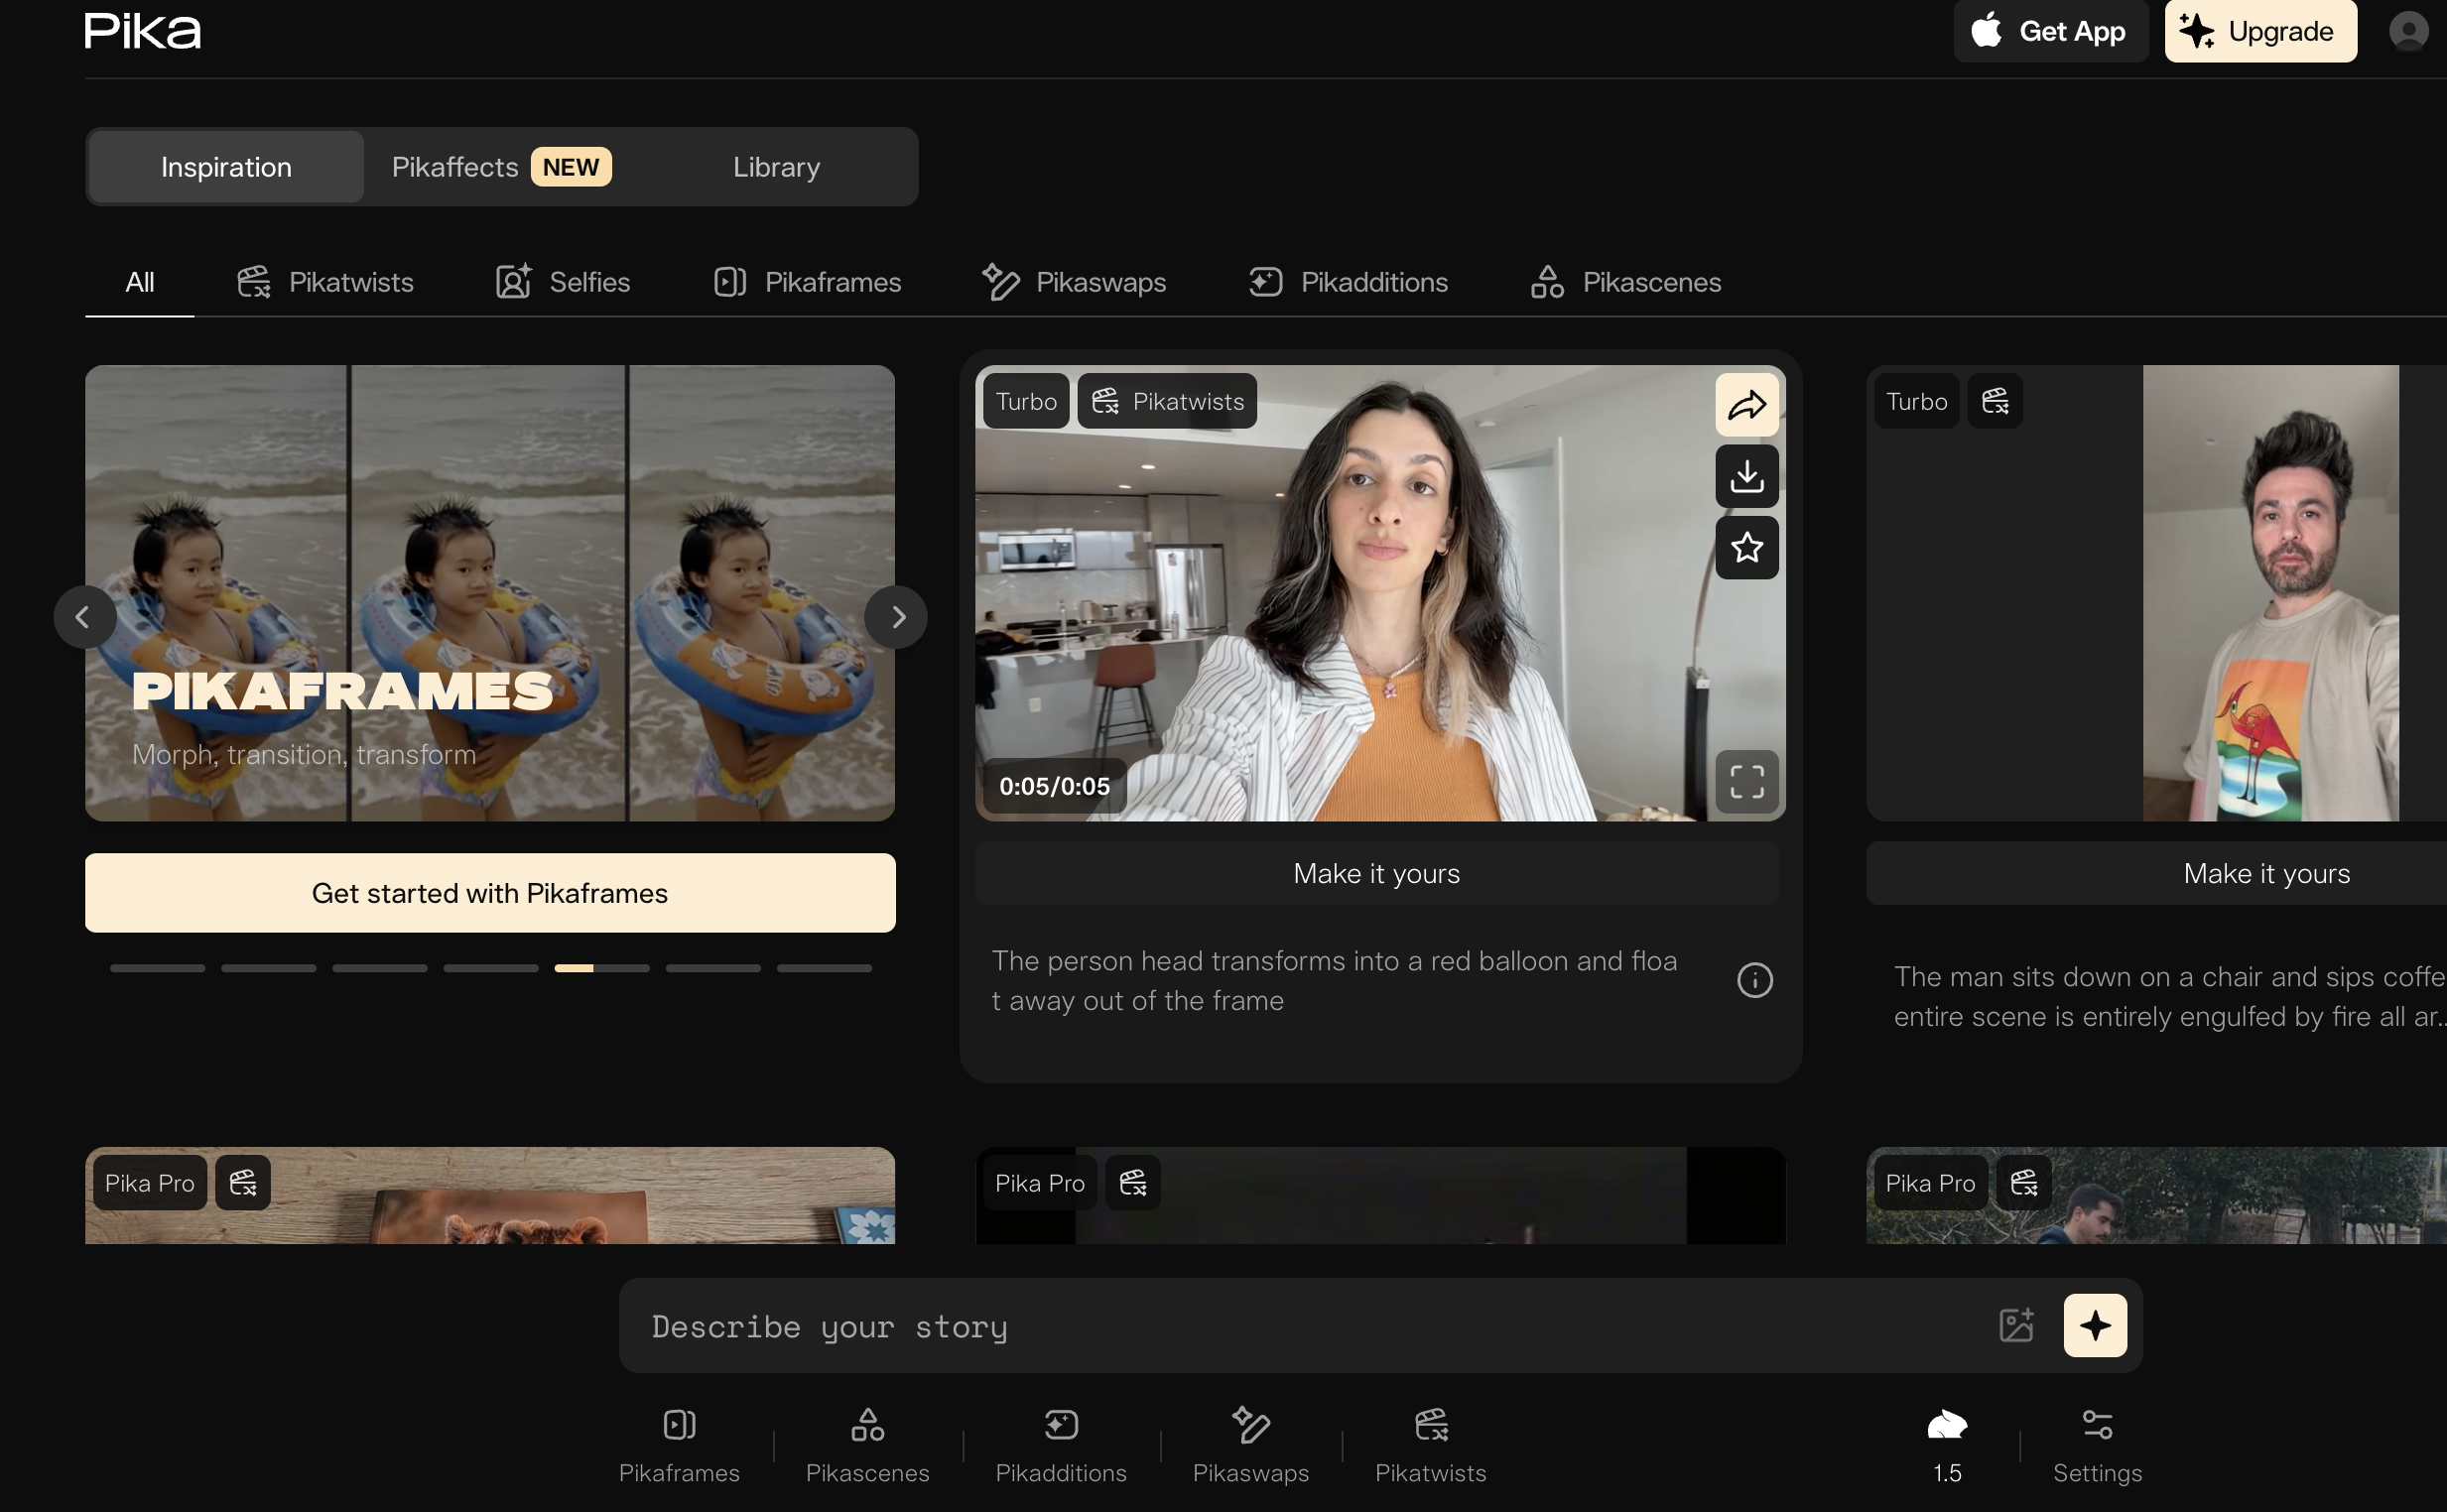Click Get started with Pikaframes
This screenshot has height=1512, width=2447.
click(x=490, y=893)
